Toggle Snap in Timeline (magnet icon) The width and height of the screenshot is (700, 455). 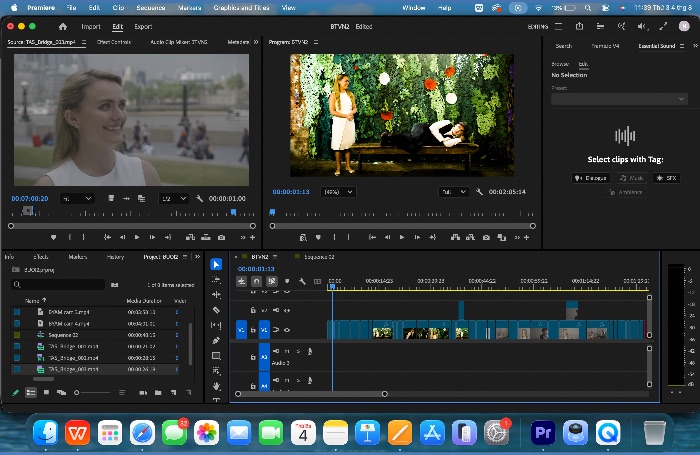click(256, 281)
